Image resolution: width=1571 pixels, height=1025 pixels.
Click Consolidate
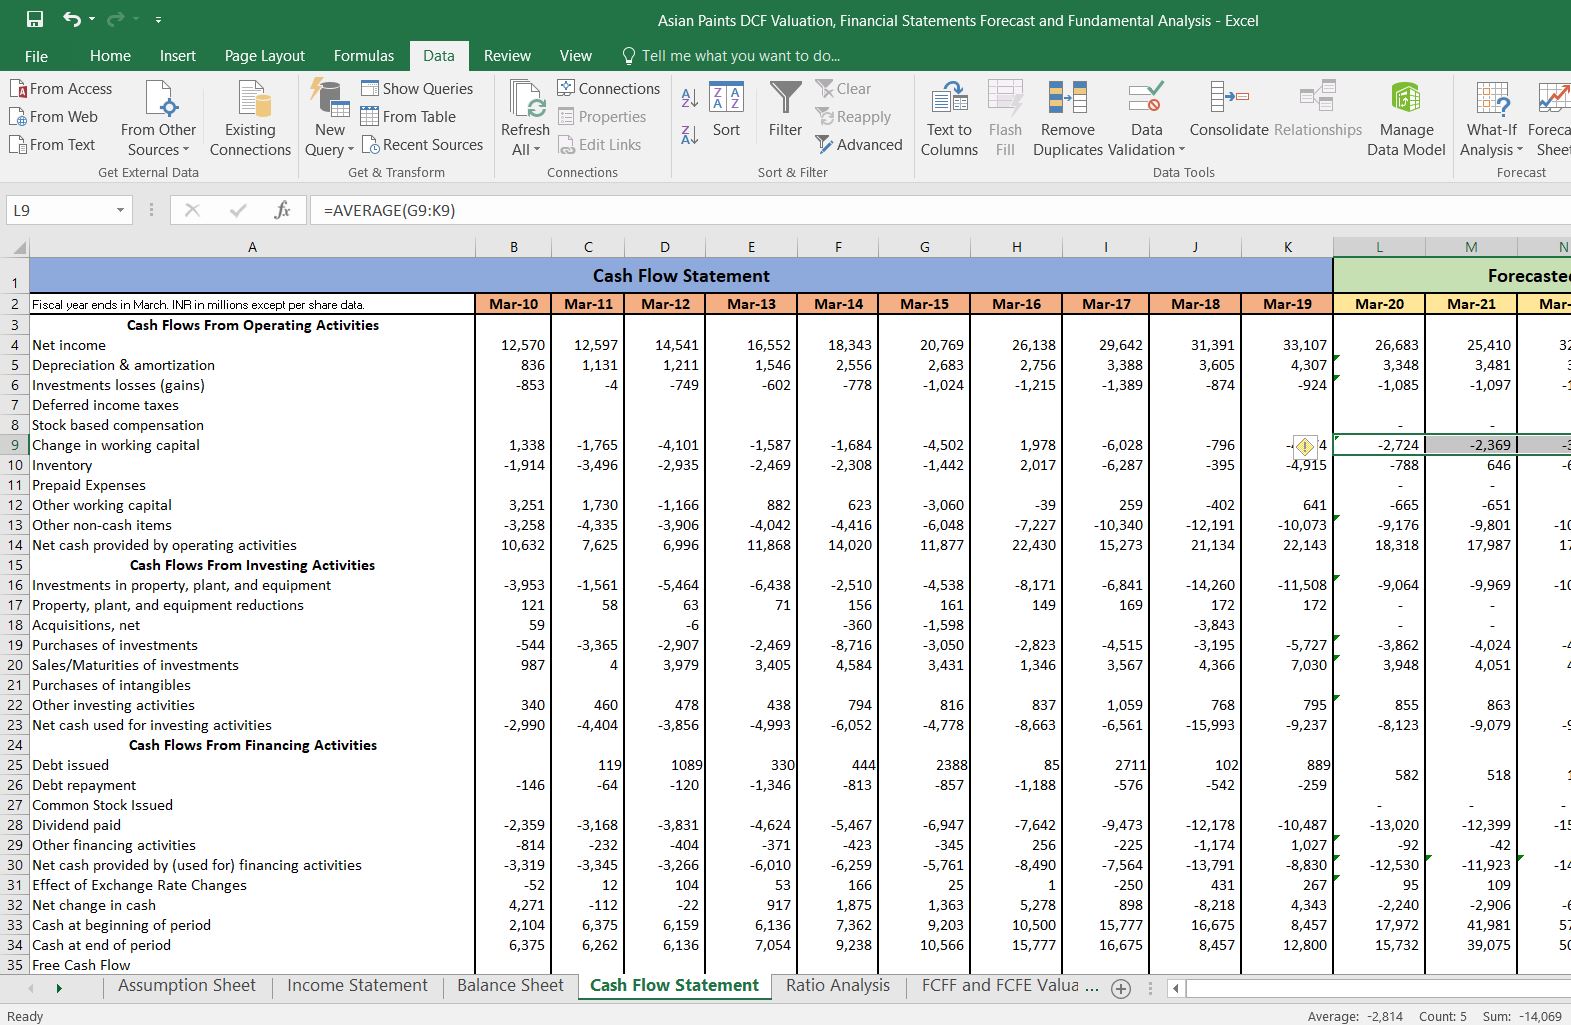pos(1229,110)
